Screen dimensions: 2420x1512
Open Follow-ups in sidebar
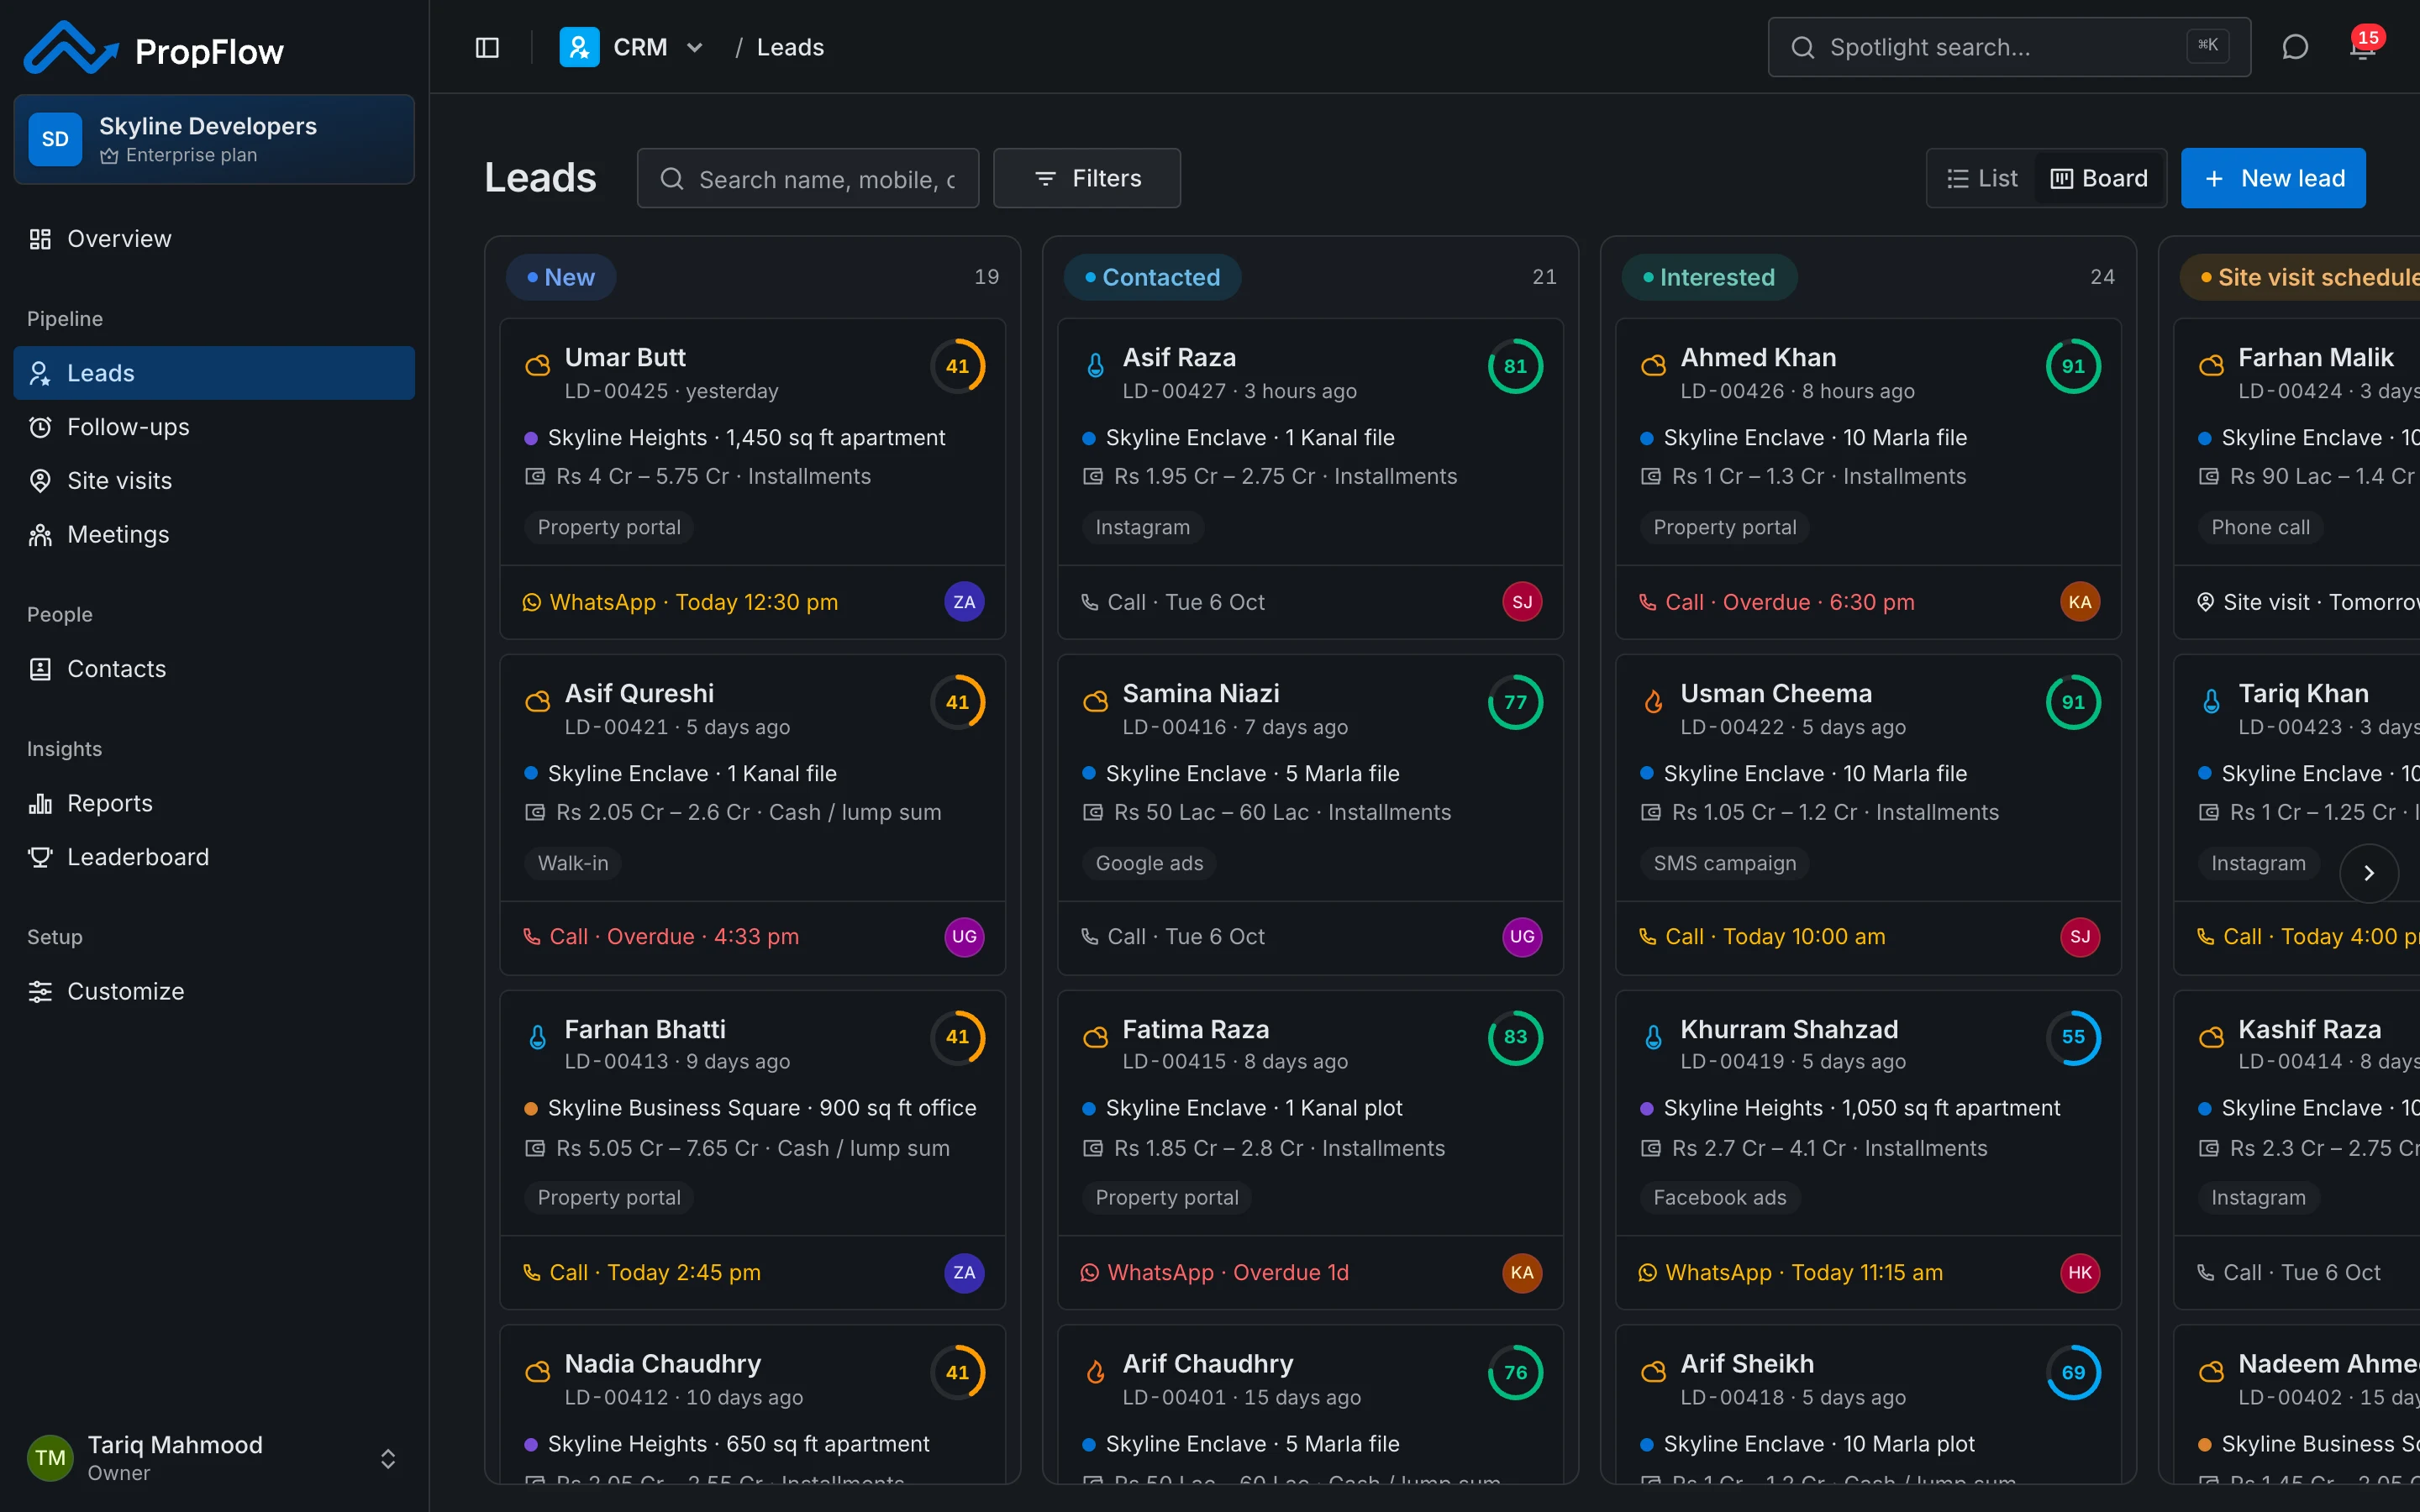click(214, 427)
